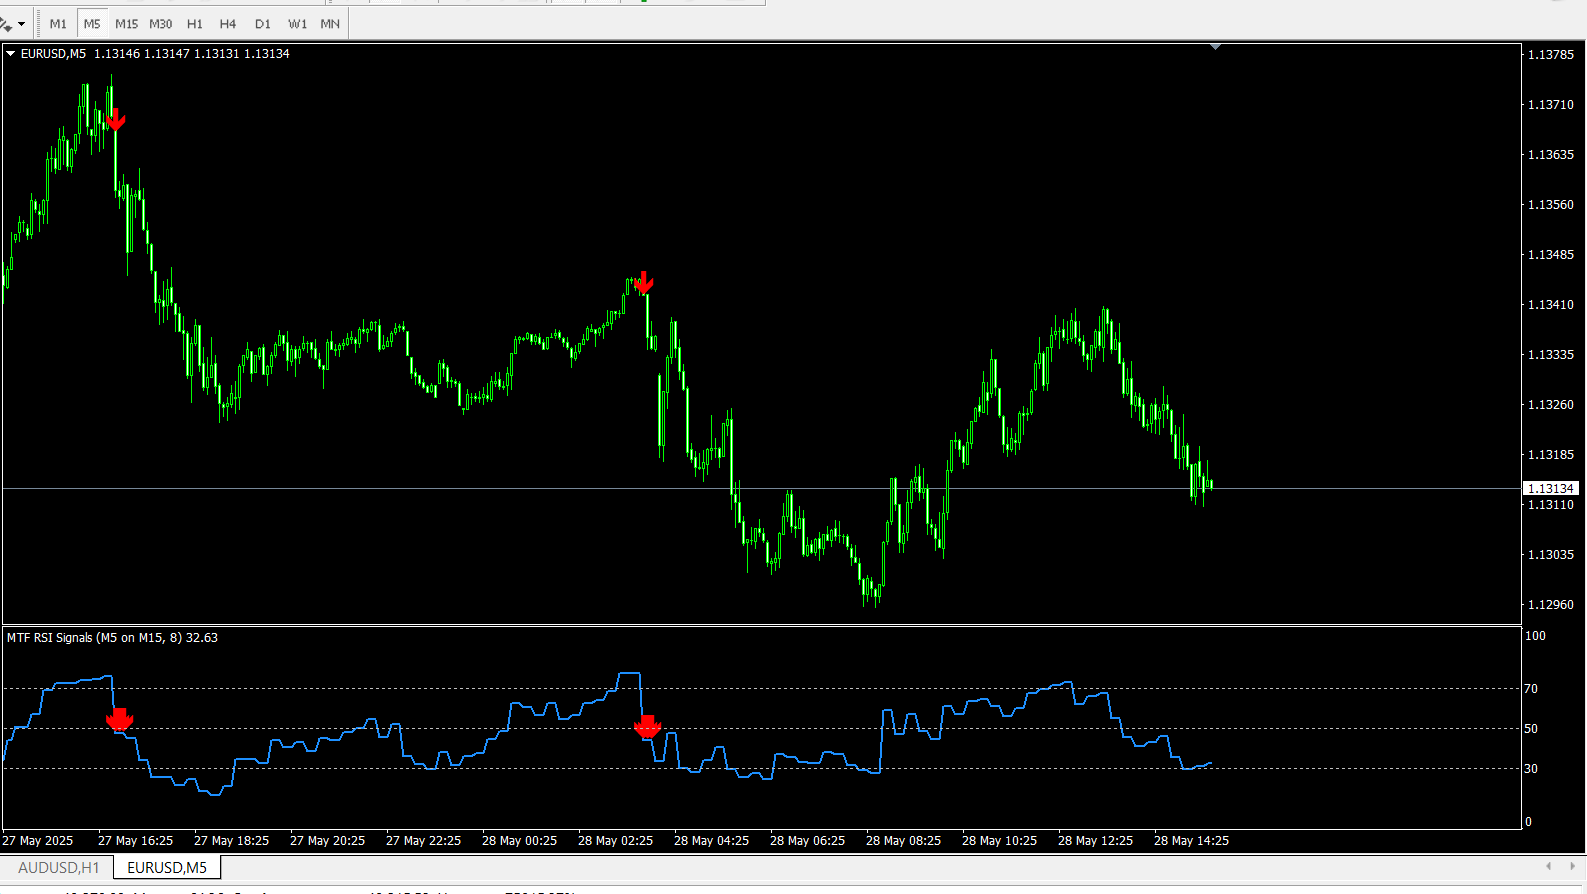Click the RSI 30 level label
Viewport: 1587px width, 894px height.
[1531, 769]
